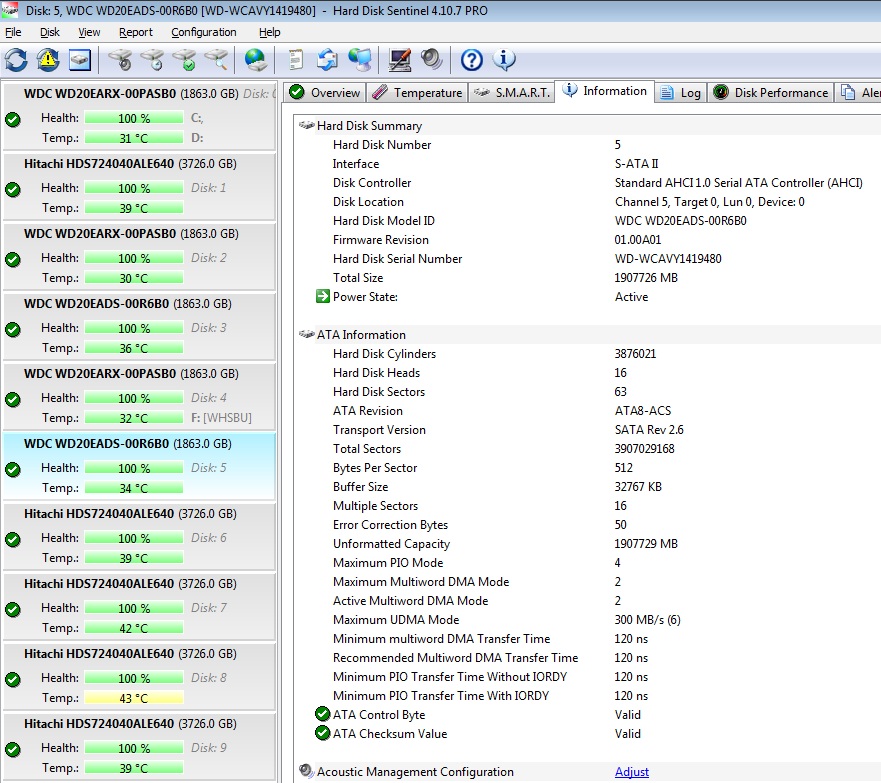Run the extended self-test disk checkmark icon
The height and width of the screenshot is (783, 881).
point(184,60)
